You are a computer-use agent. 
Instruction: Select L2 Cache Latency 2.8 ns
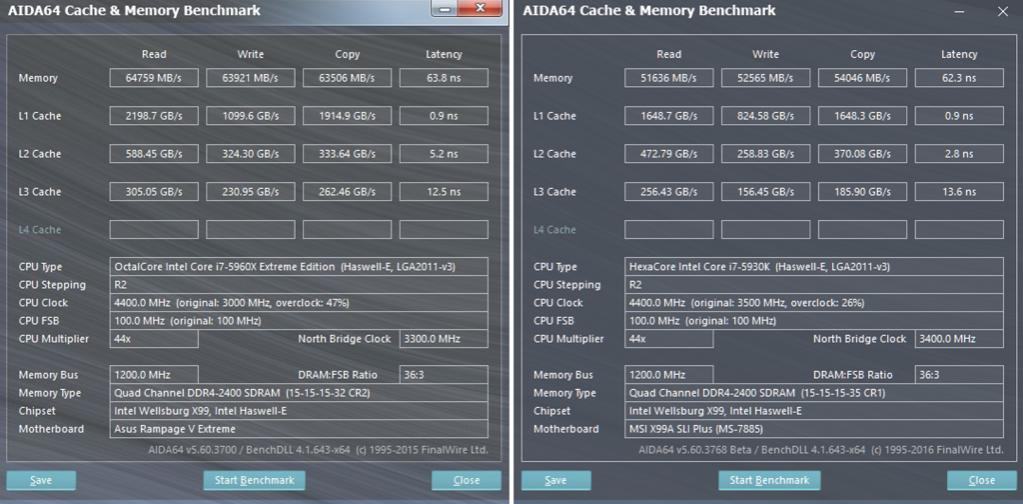pyautogui.click(x=959, y=154)
